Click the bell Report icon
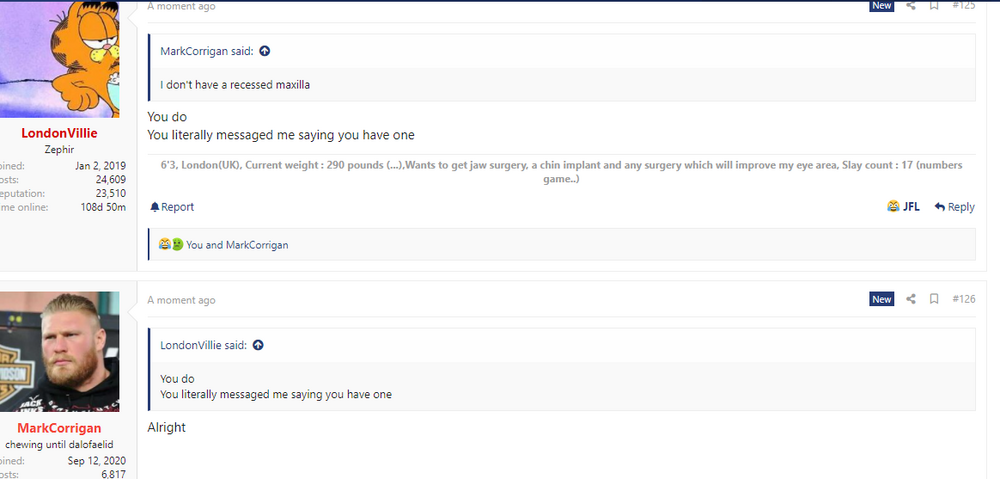This screenshot has height=479, width=1000. [x=155, y=207]
